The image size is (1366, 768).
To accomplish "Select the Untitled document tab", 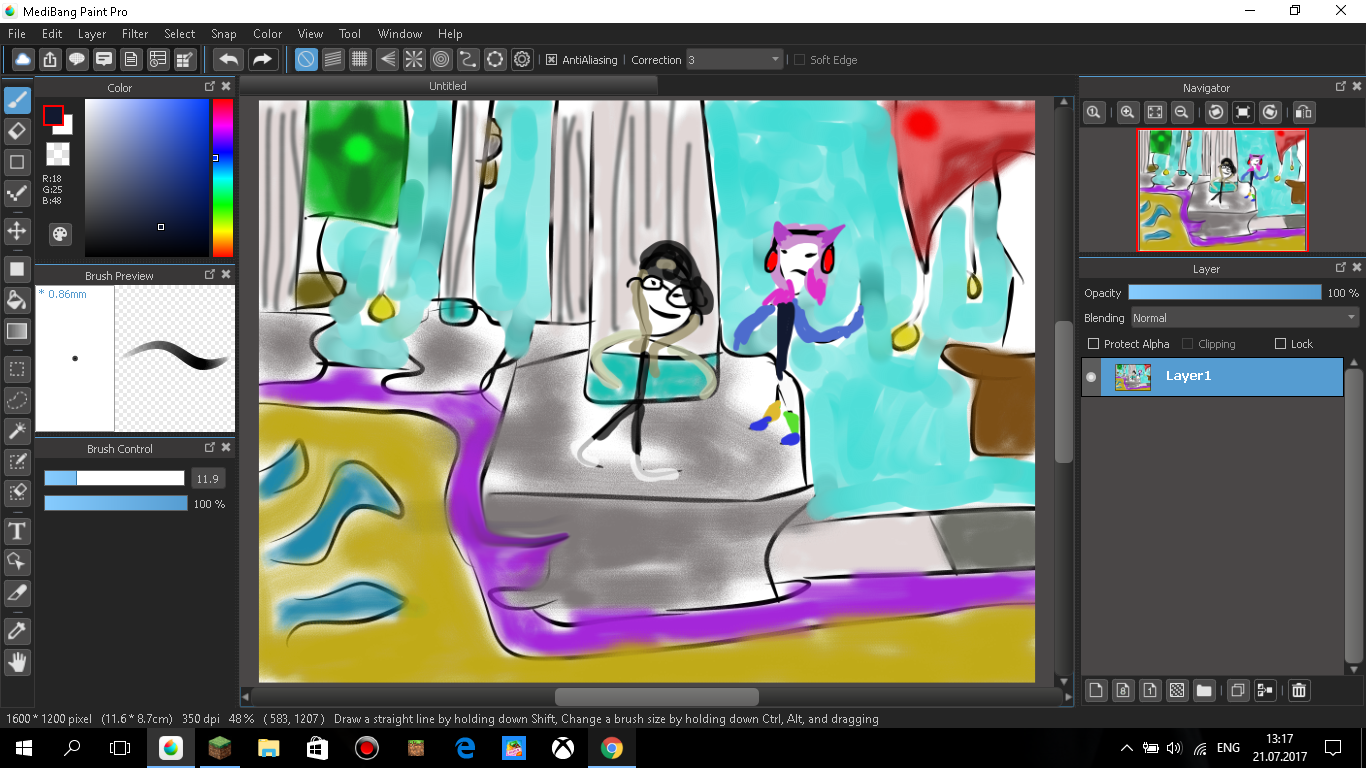I will coord(448,86).
